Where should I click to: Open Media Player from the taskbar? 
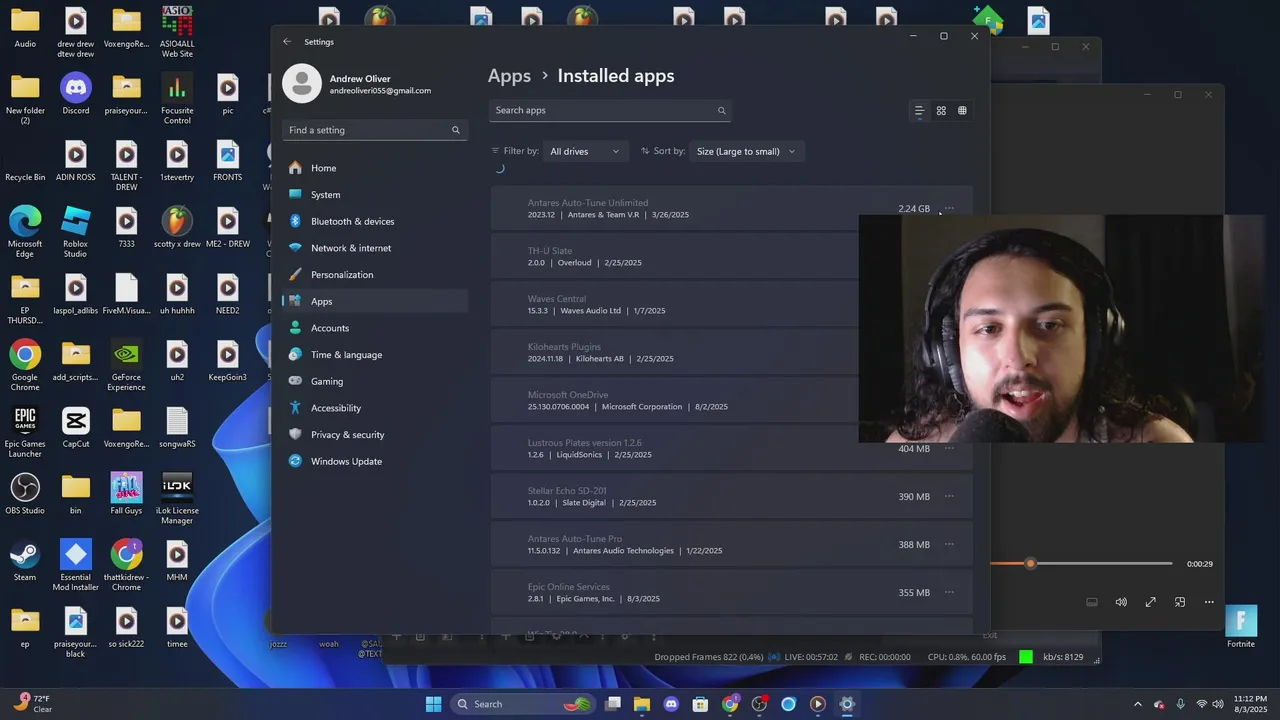817,704
